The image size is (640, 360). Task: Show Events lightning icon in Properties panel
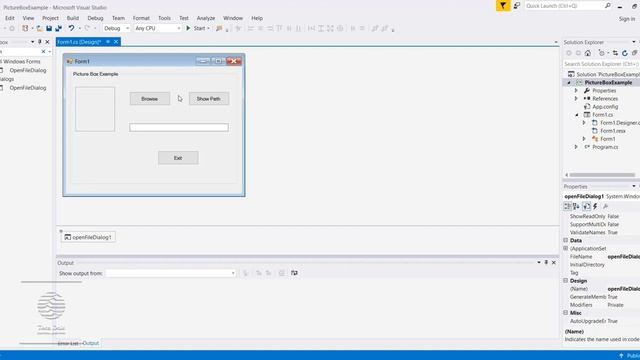click(x=595, y=207)
